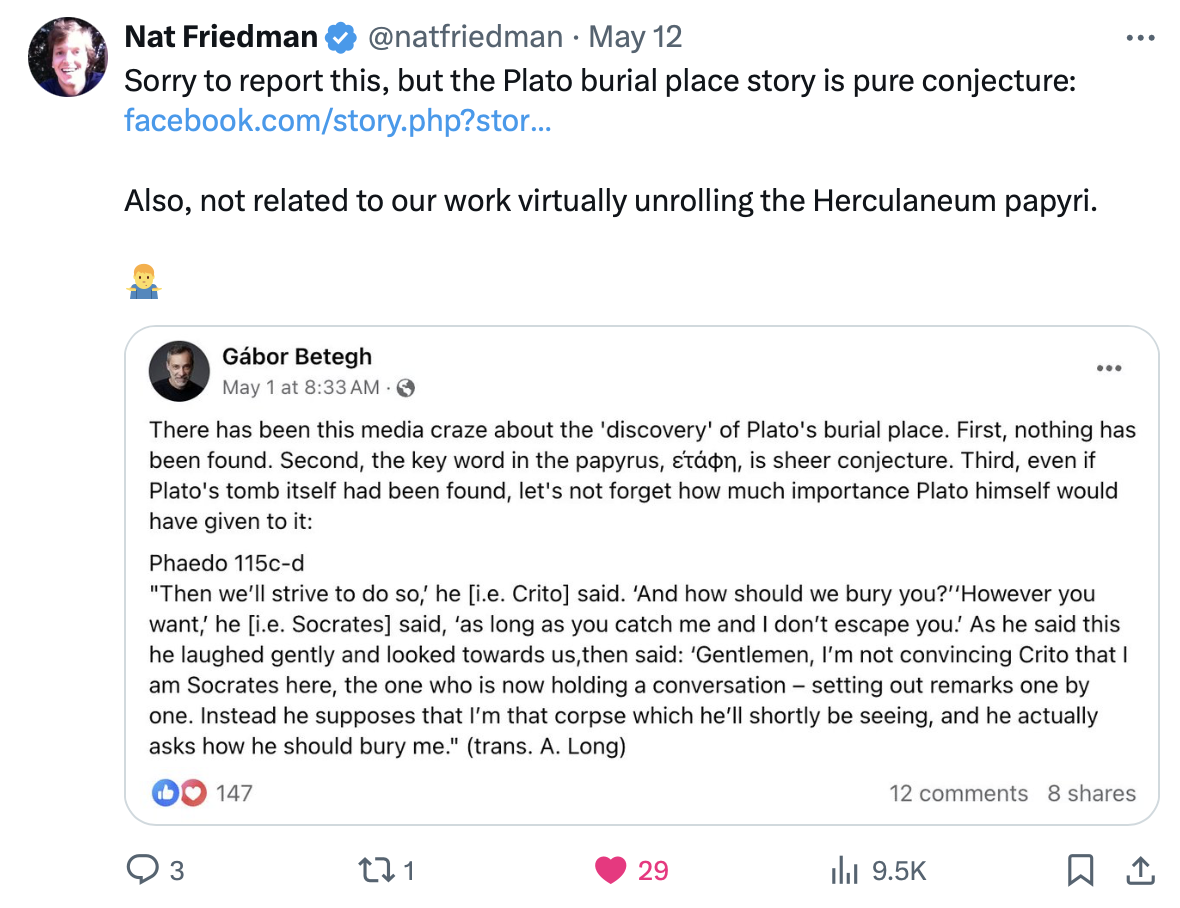Click the @natfriedman handle
This screenshot has height=908, width=1180.
[465, 38]
